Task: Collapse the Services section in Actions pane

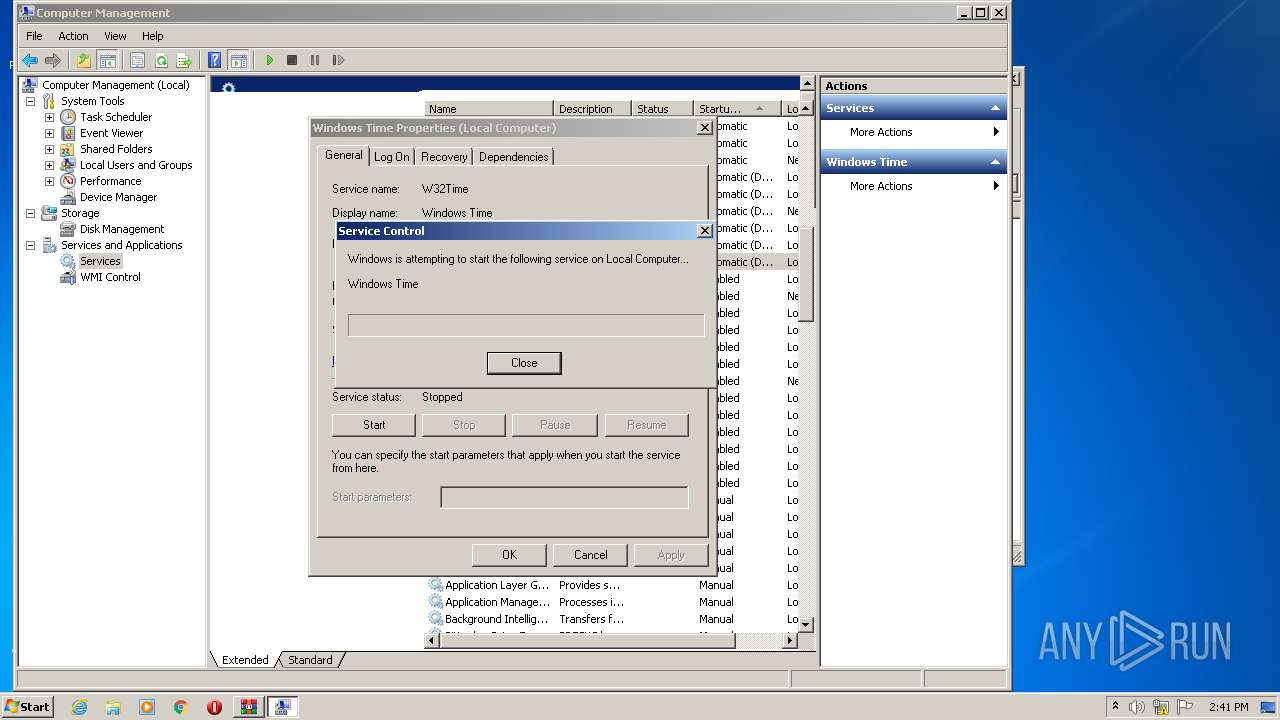Action: pos(995,108)
